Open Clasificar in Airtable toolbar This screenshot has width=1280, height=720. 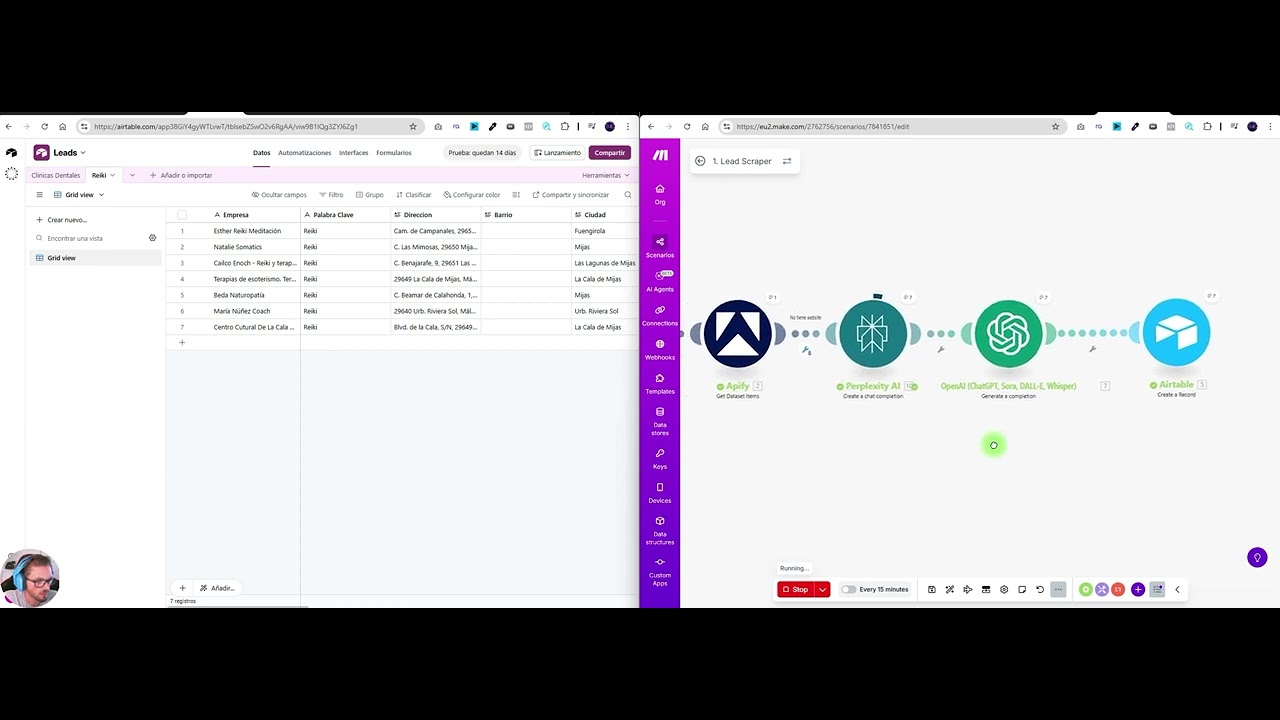pyautogui.click(x=414, y=195)
